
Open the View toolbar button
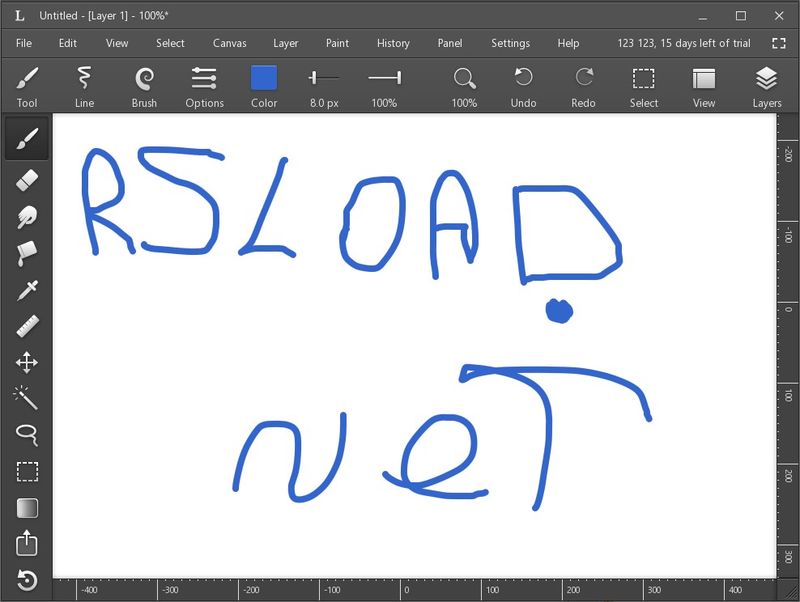tap(704, 87)
